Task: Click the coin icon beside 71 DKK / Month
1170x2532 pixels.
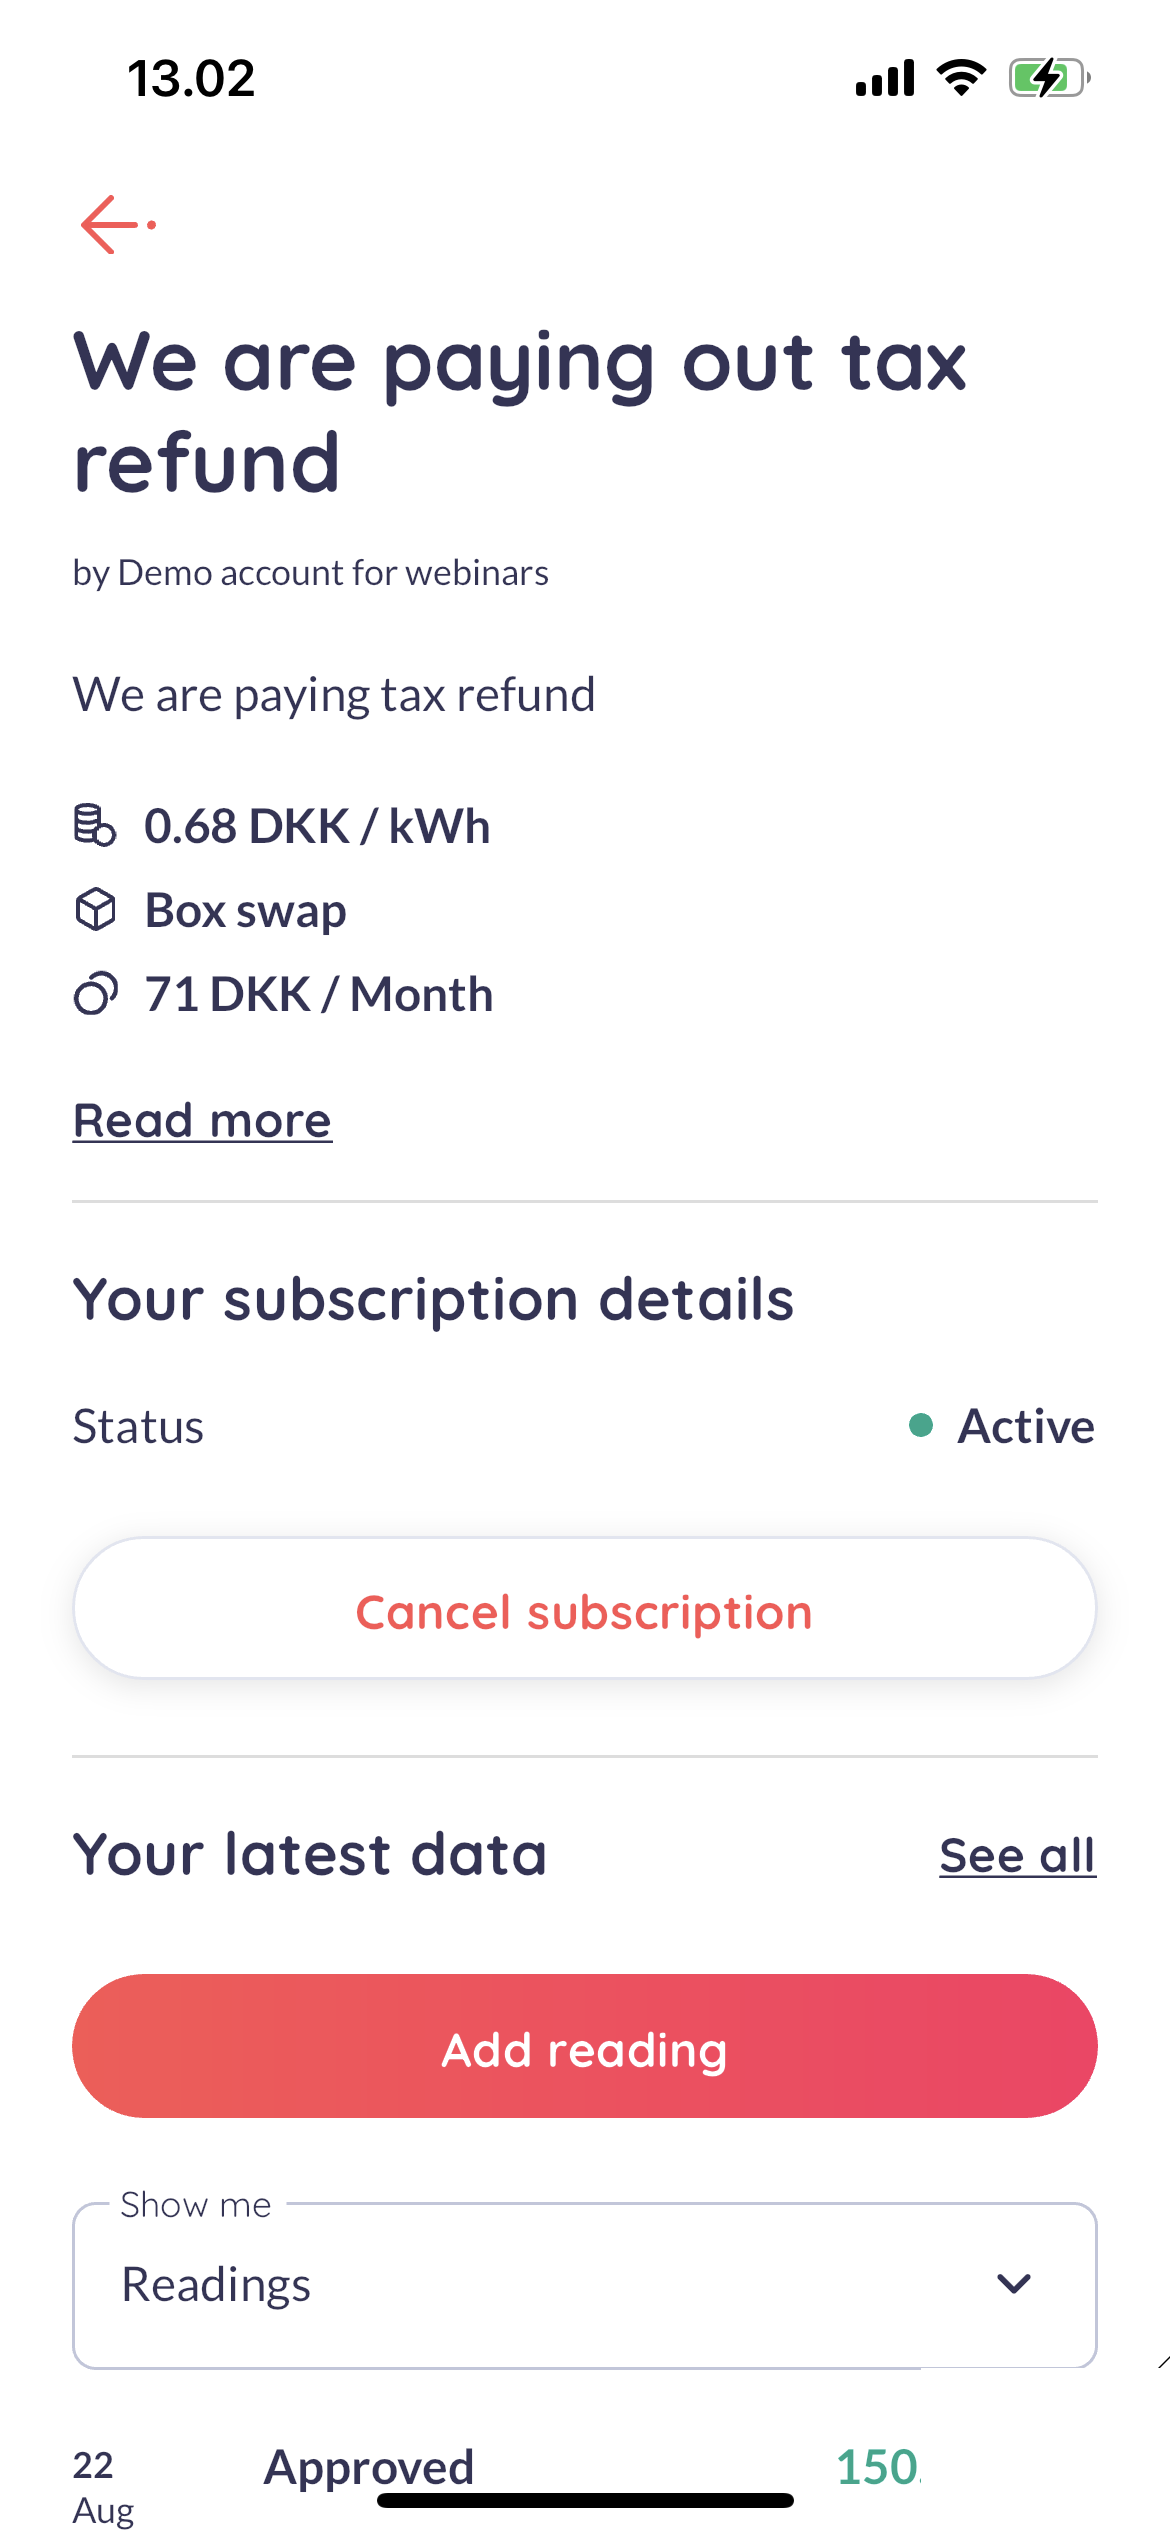Action: pyautogui.click(x=95, y=994)
